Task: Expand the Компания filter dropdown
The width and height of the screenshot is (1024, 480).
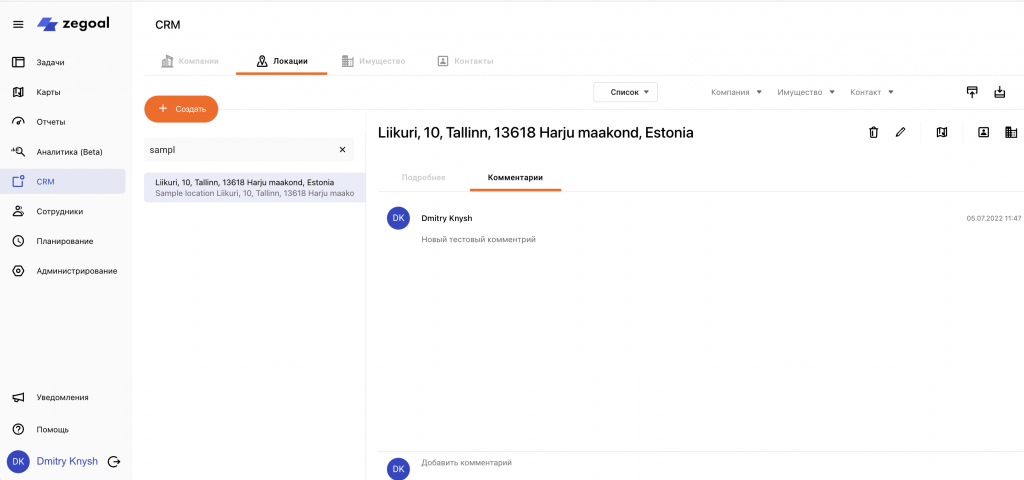Action: pyautogui.click(x=736, y=92)
